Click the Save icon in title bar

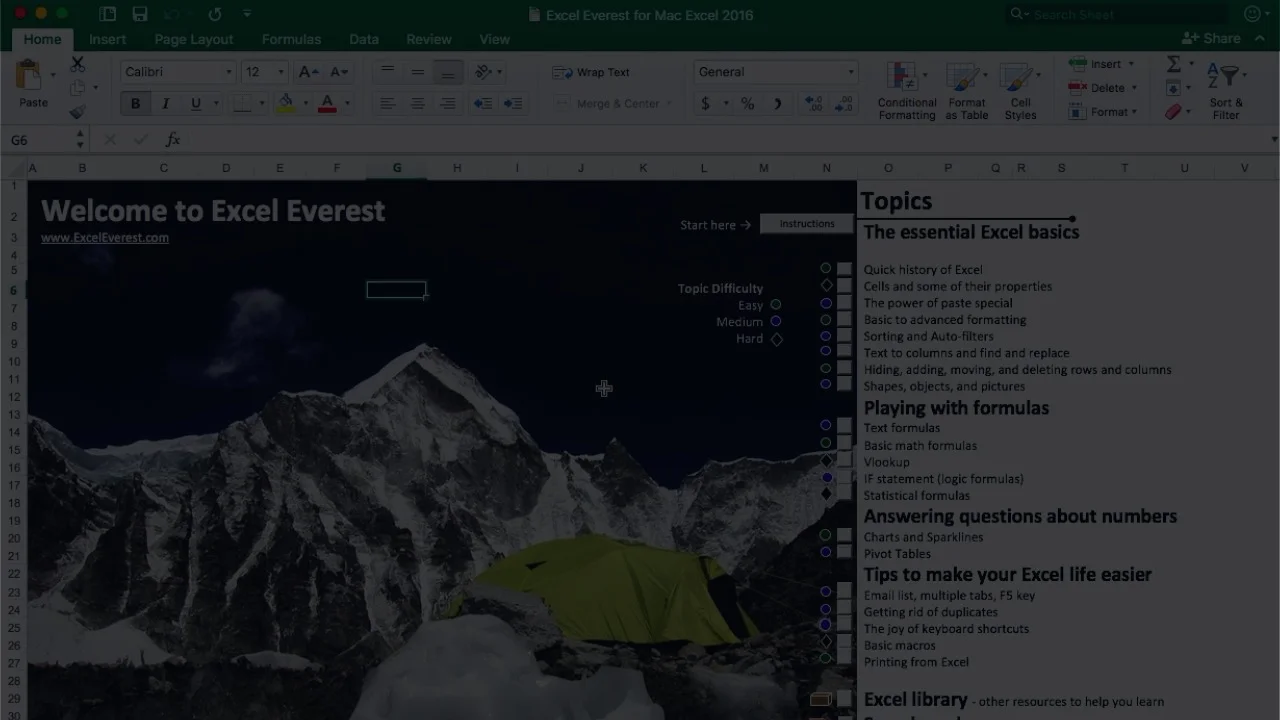coord(140,14)
